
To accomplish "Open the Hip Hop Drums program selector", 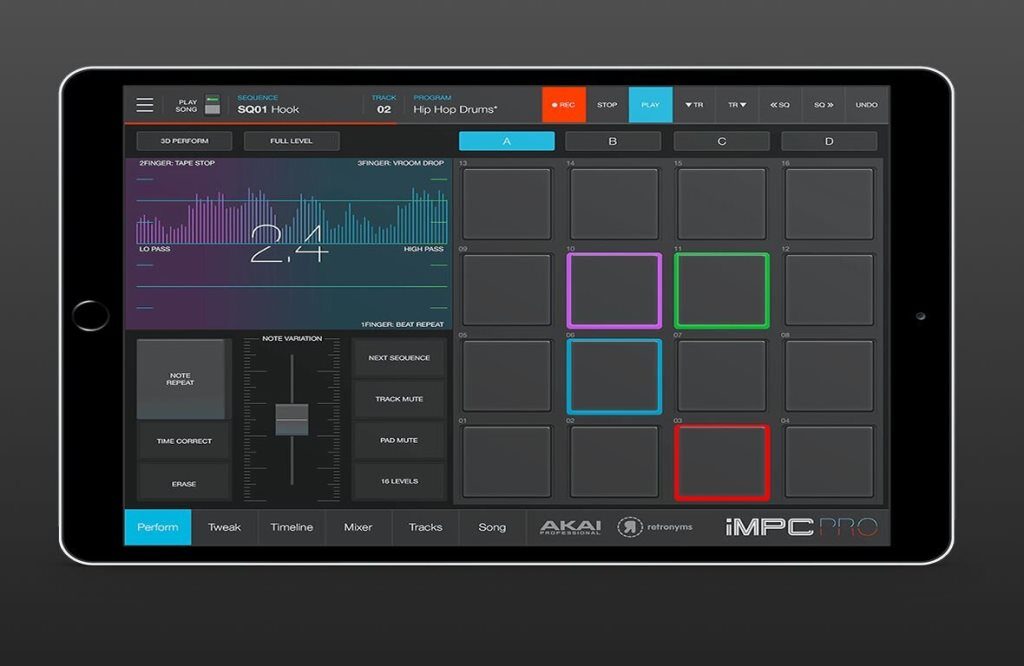I will click(455, 104).
